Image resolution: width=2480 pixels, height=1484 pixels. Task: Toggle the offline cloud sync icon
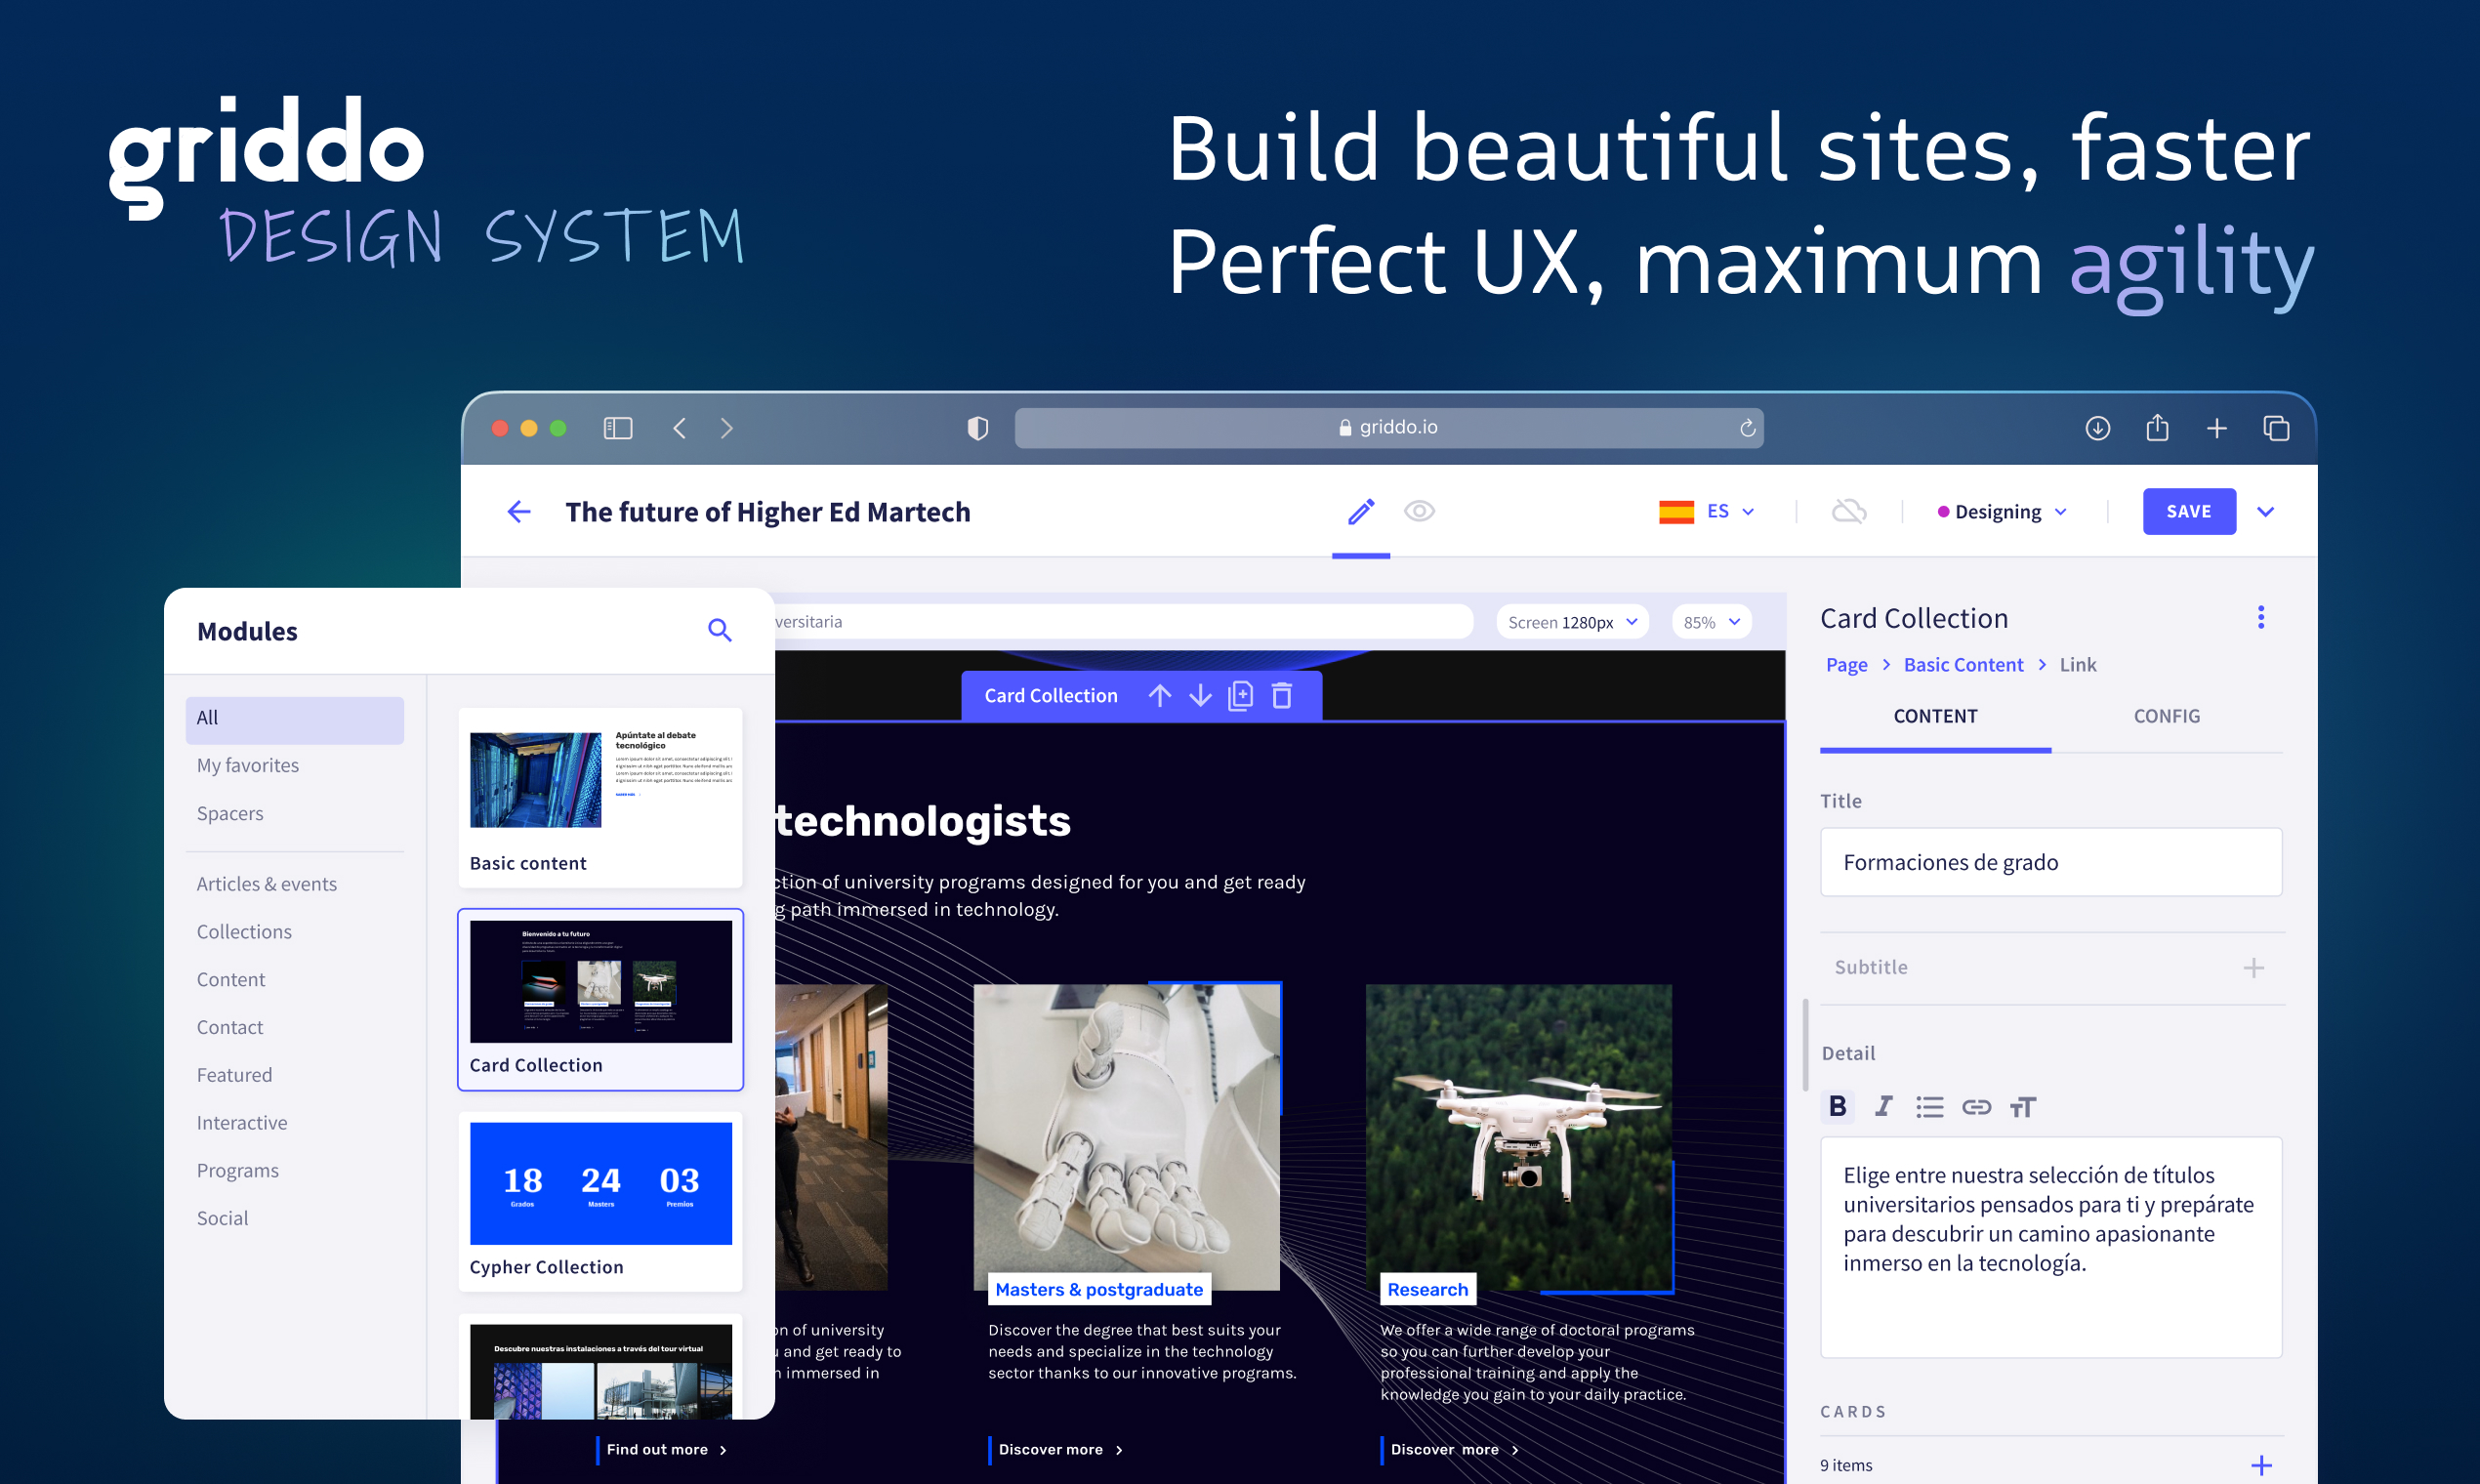pos(1848,512)
